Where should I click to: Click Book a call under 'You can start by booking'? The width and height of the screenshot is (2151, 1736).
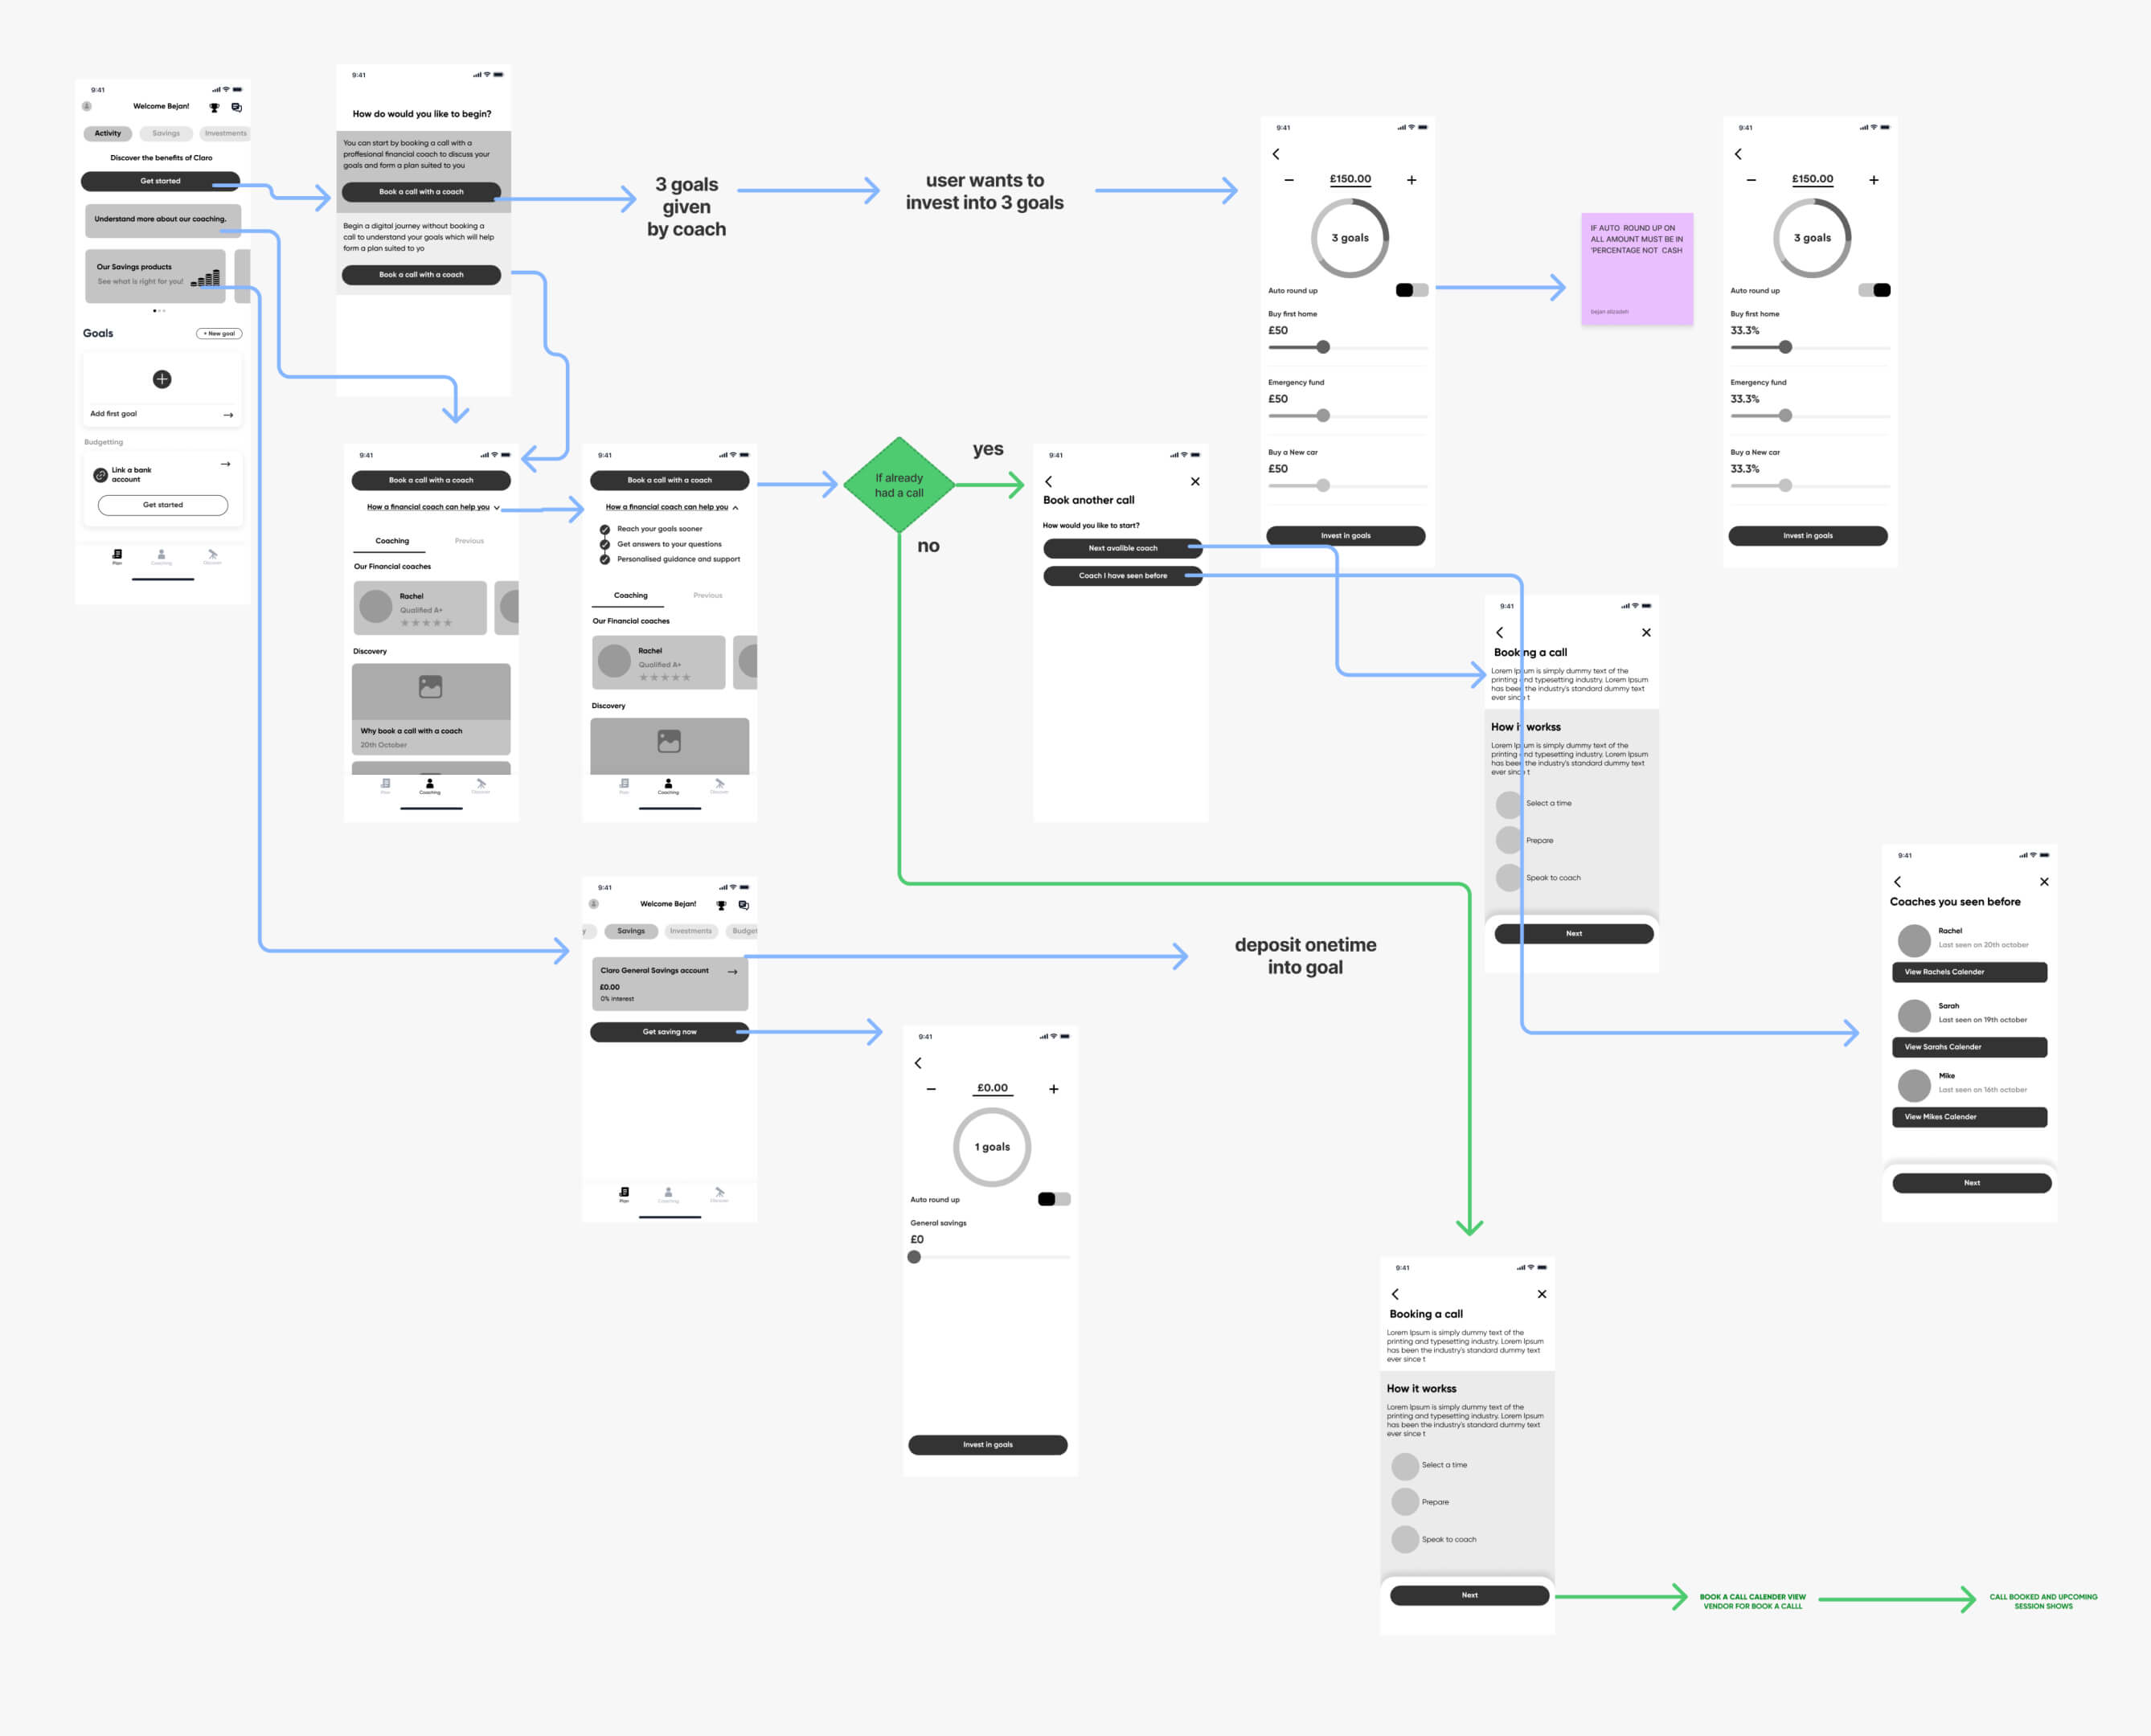[421, 192]
